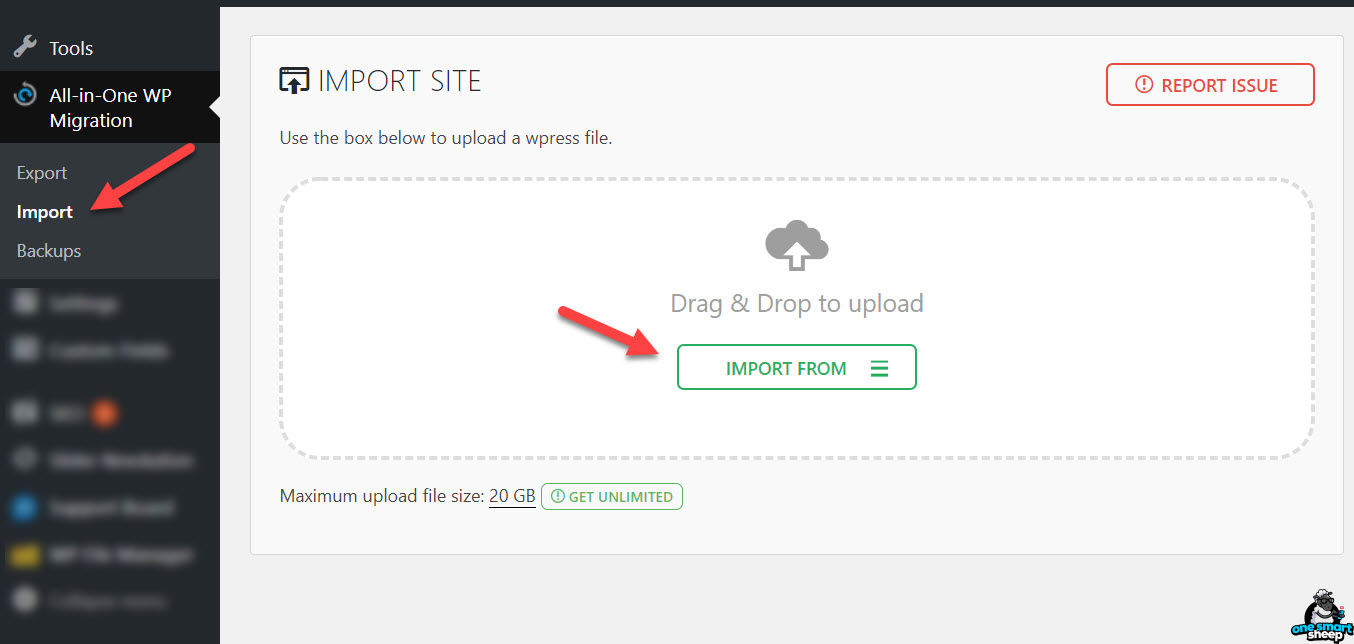Click the 20 GB file size link

512,496
